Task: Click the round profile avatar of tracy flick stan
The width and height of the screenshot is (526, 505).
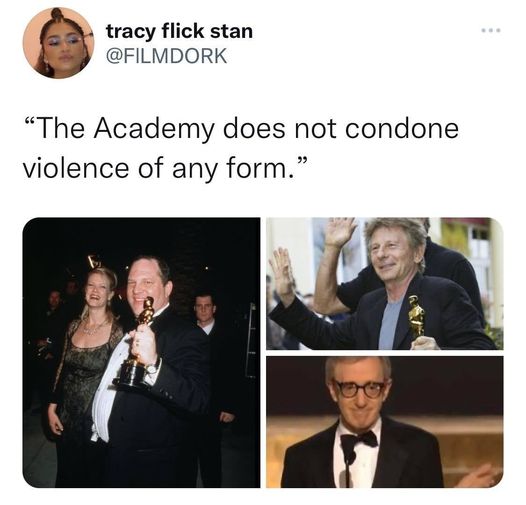Action: pos(59,43)
